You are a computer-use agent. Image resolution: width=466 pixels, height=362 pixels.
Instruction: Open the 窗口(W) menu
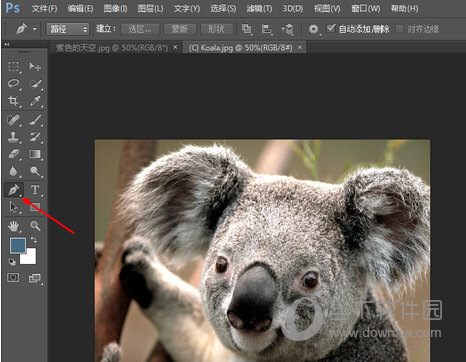tap(366, 8)
